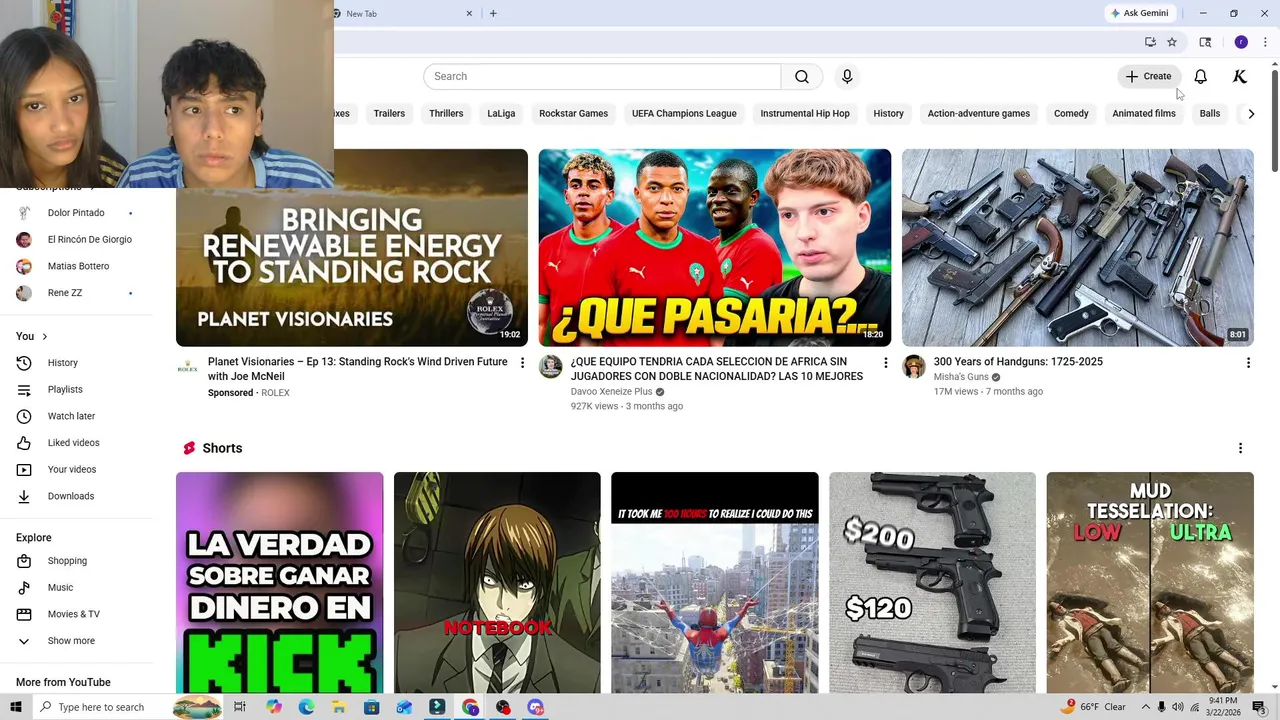Select the UEFA Champions League chip
Screen dimensions: 1280x720
pyautogui.click(x=684, y=113)
